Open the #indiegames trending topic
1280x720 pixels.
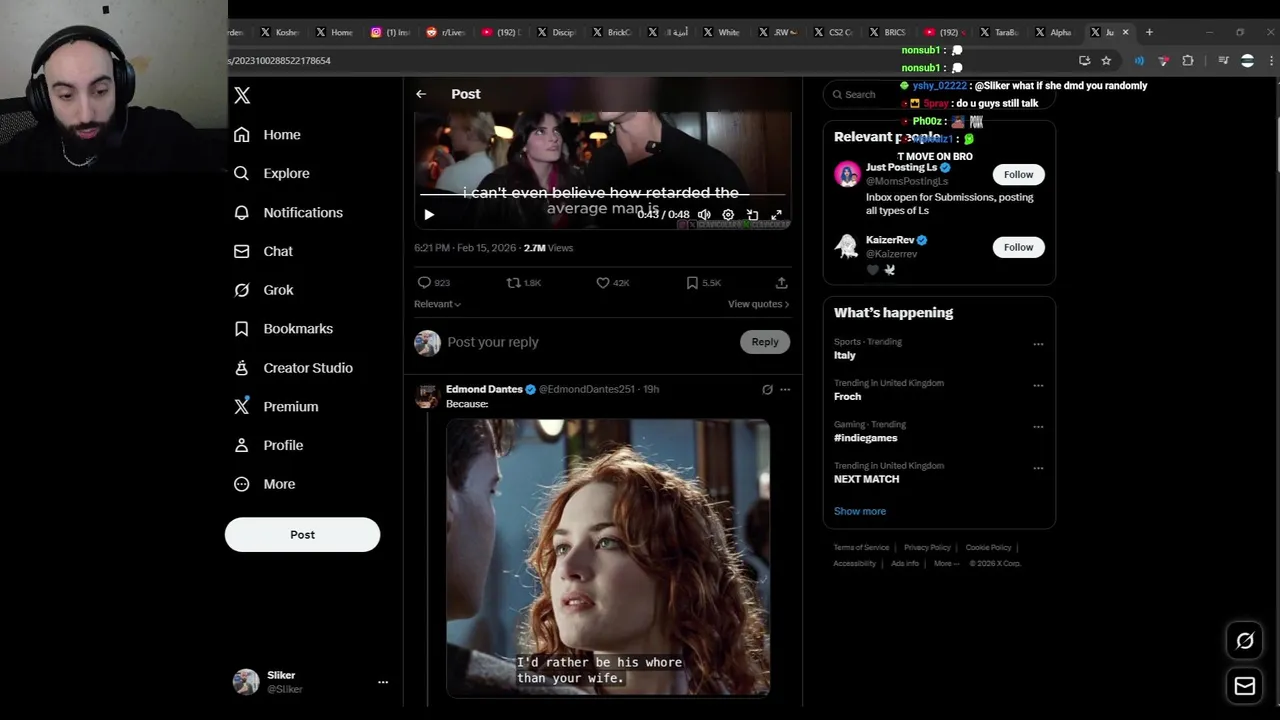point(866,438)
